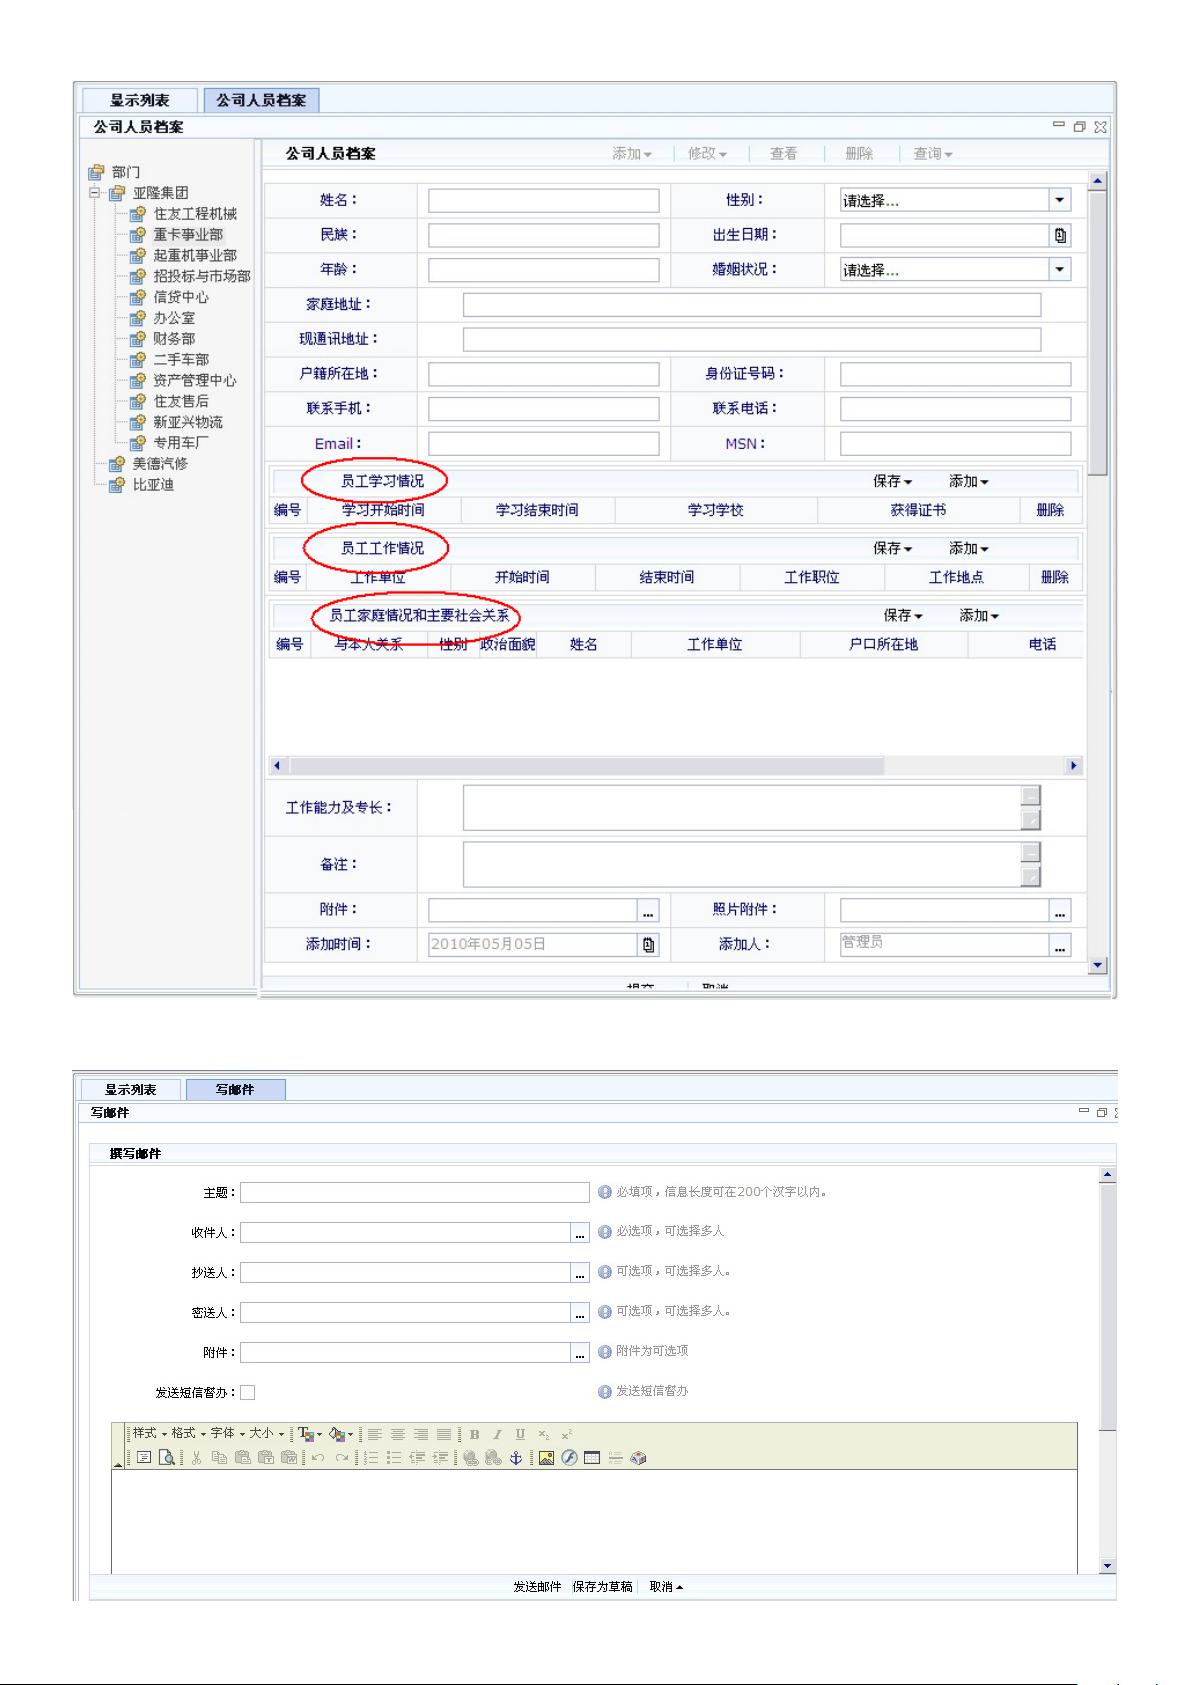This screenshot has width=1192, height=1685.
Task: Select the 写邮件 tab
Action: [x=235, y=1089]
